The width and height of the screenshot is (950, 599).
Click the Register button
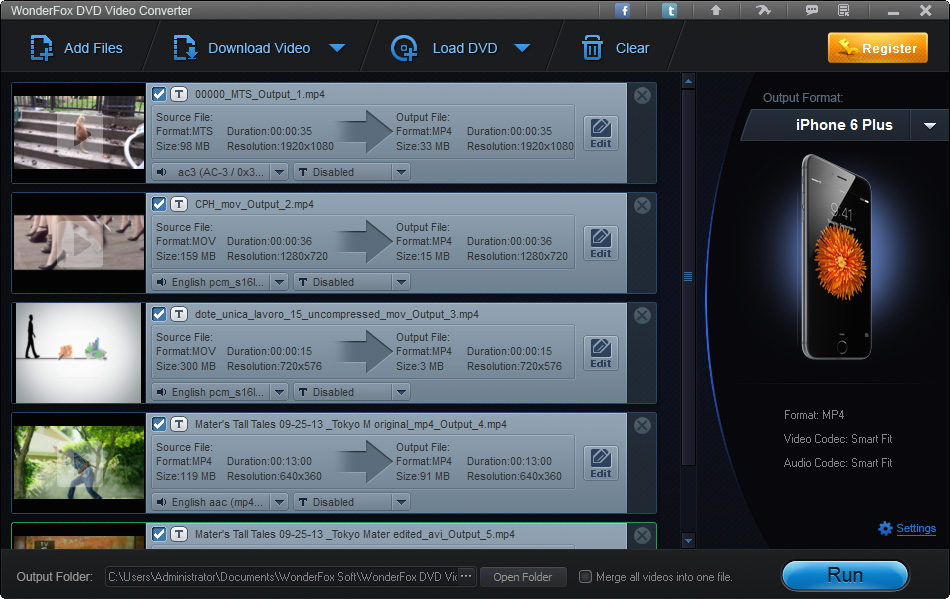pyautogui.click(x=877, y=48)
